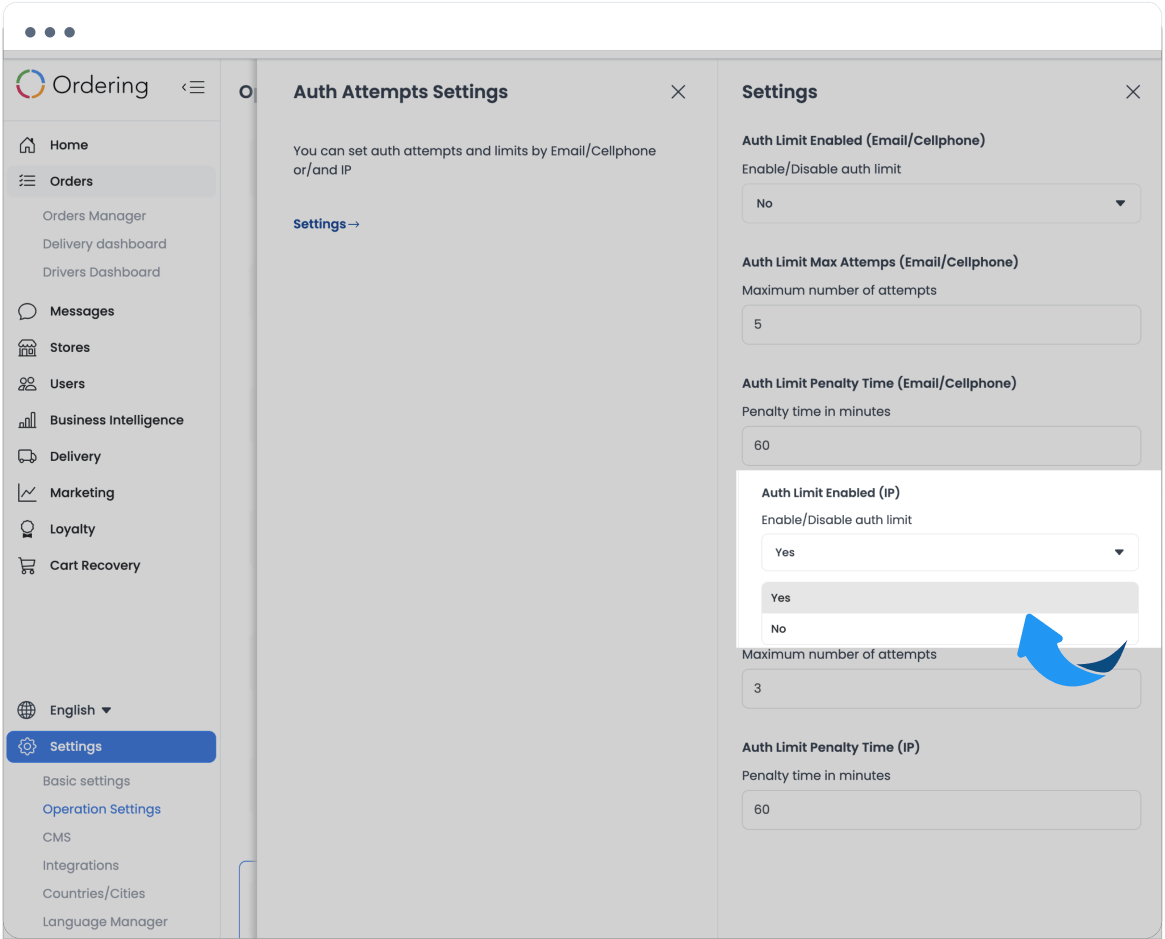Viewport: 1165px width, 939px height.
Task: Open Countries/Cities submenu link
Action: [x=94, y=894]
